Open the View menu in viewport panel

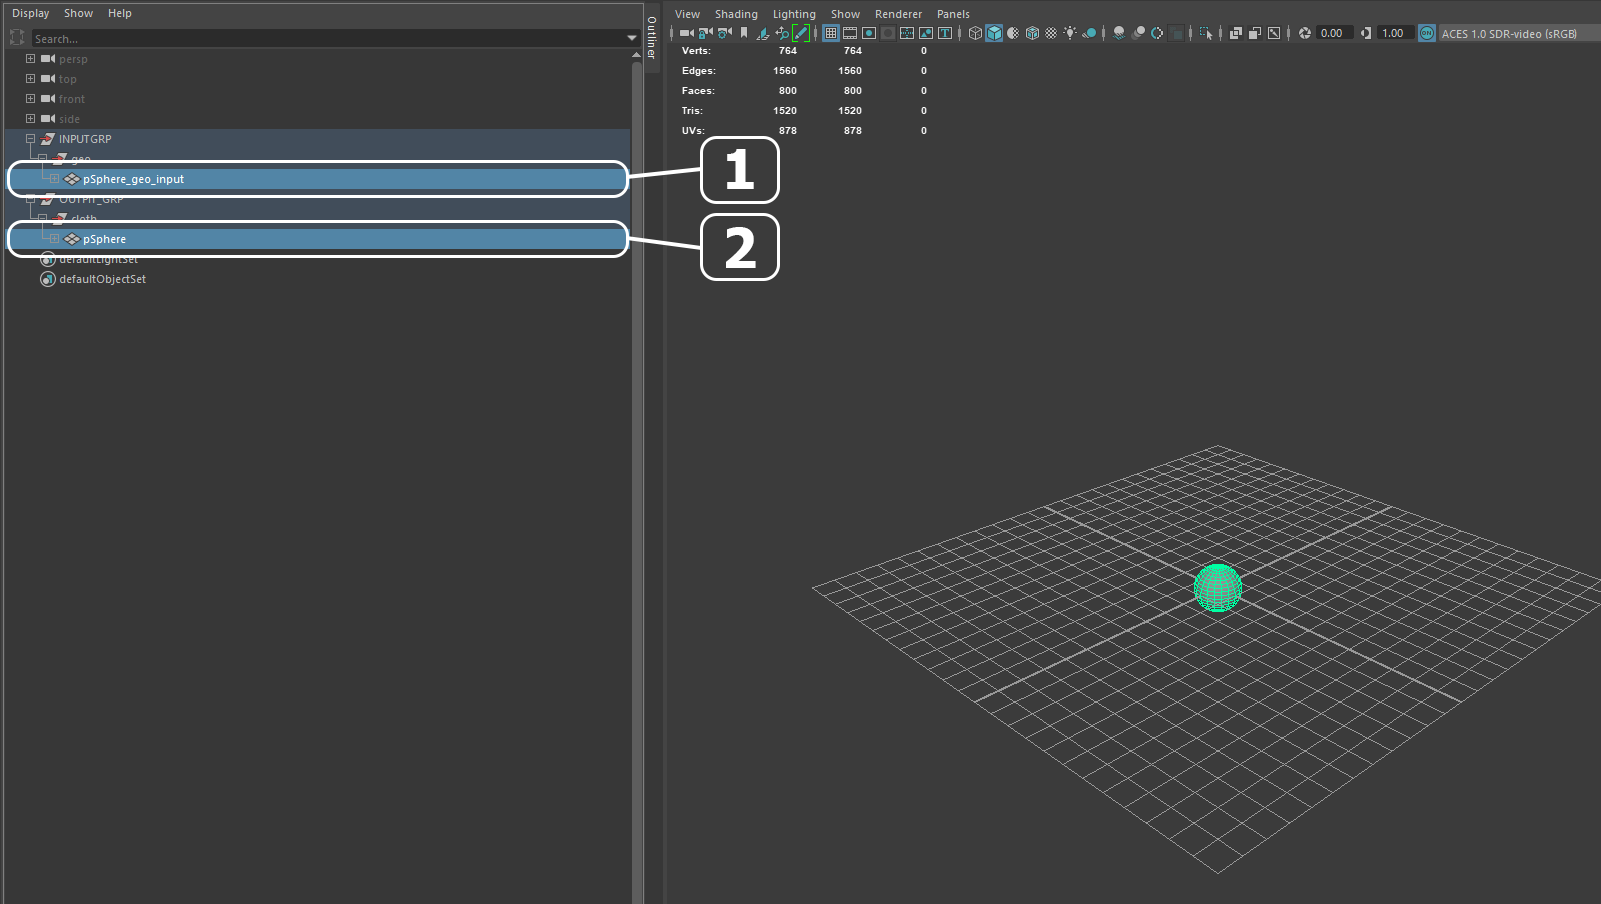(687, 14)
